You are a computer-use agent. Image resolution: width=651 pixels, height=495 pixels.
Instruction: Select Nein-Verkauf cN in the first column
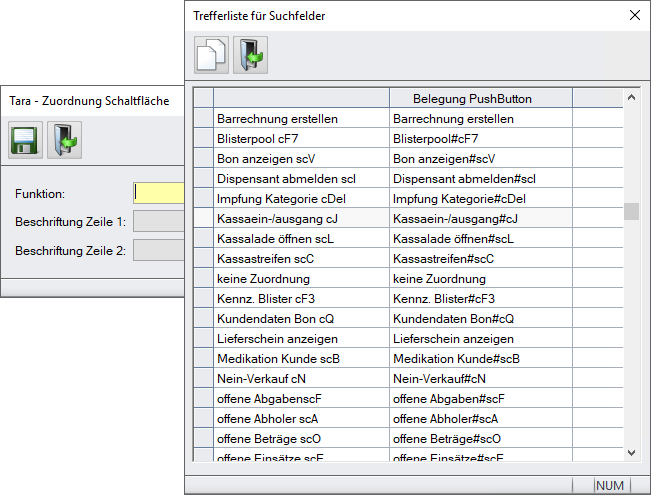coord(300,378)
